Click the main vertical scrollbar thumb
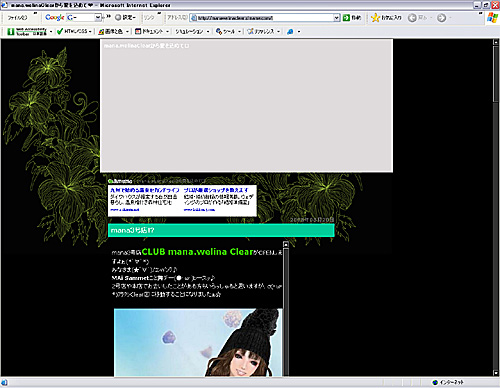500x388 pixels. coord(496,73)
